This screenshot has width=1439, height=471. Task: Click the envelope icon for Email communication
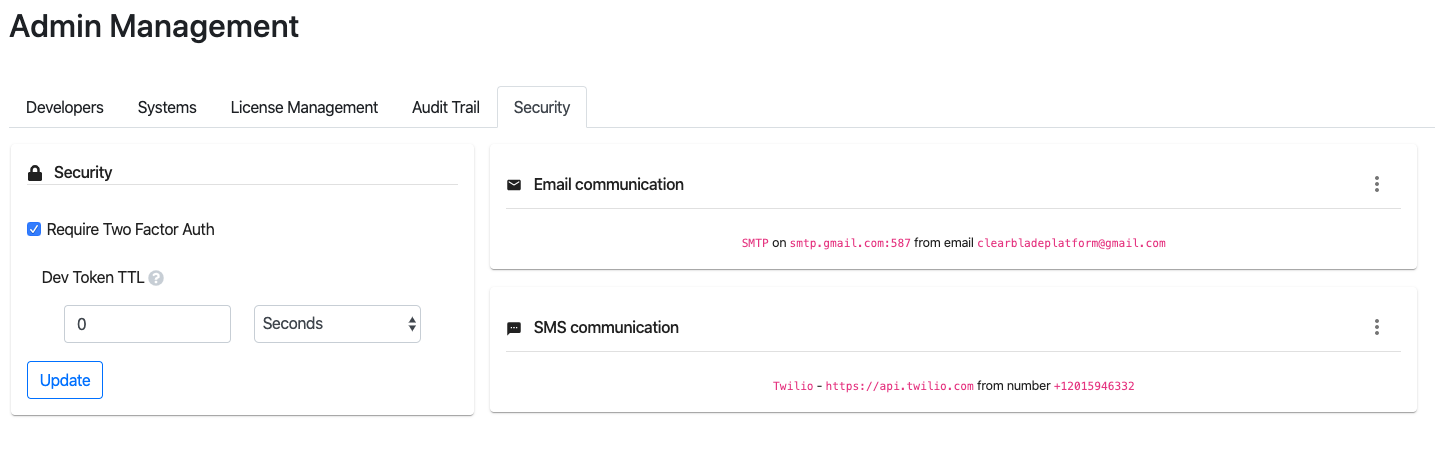[x=514, y=185]
